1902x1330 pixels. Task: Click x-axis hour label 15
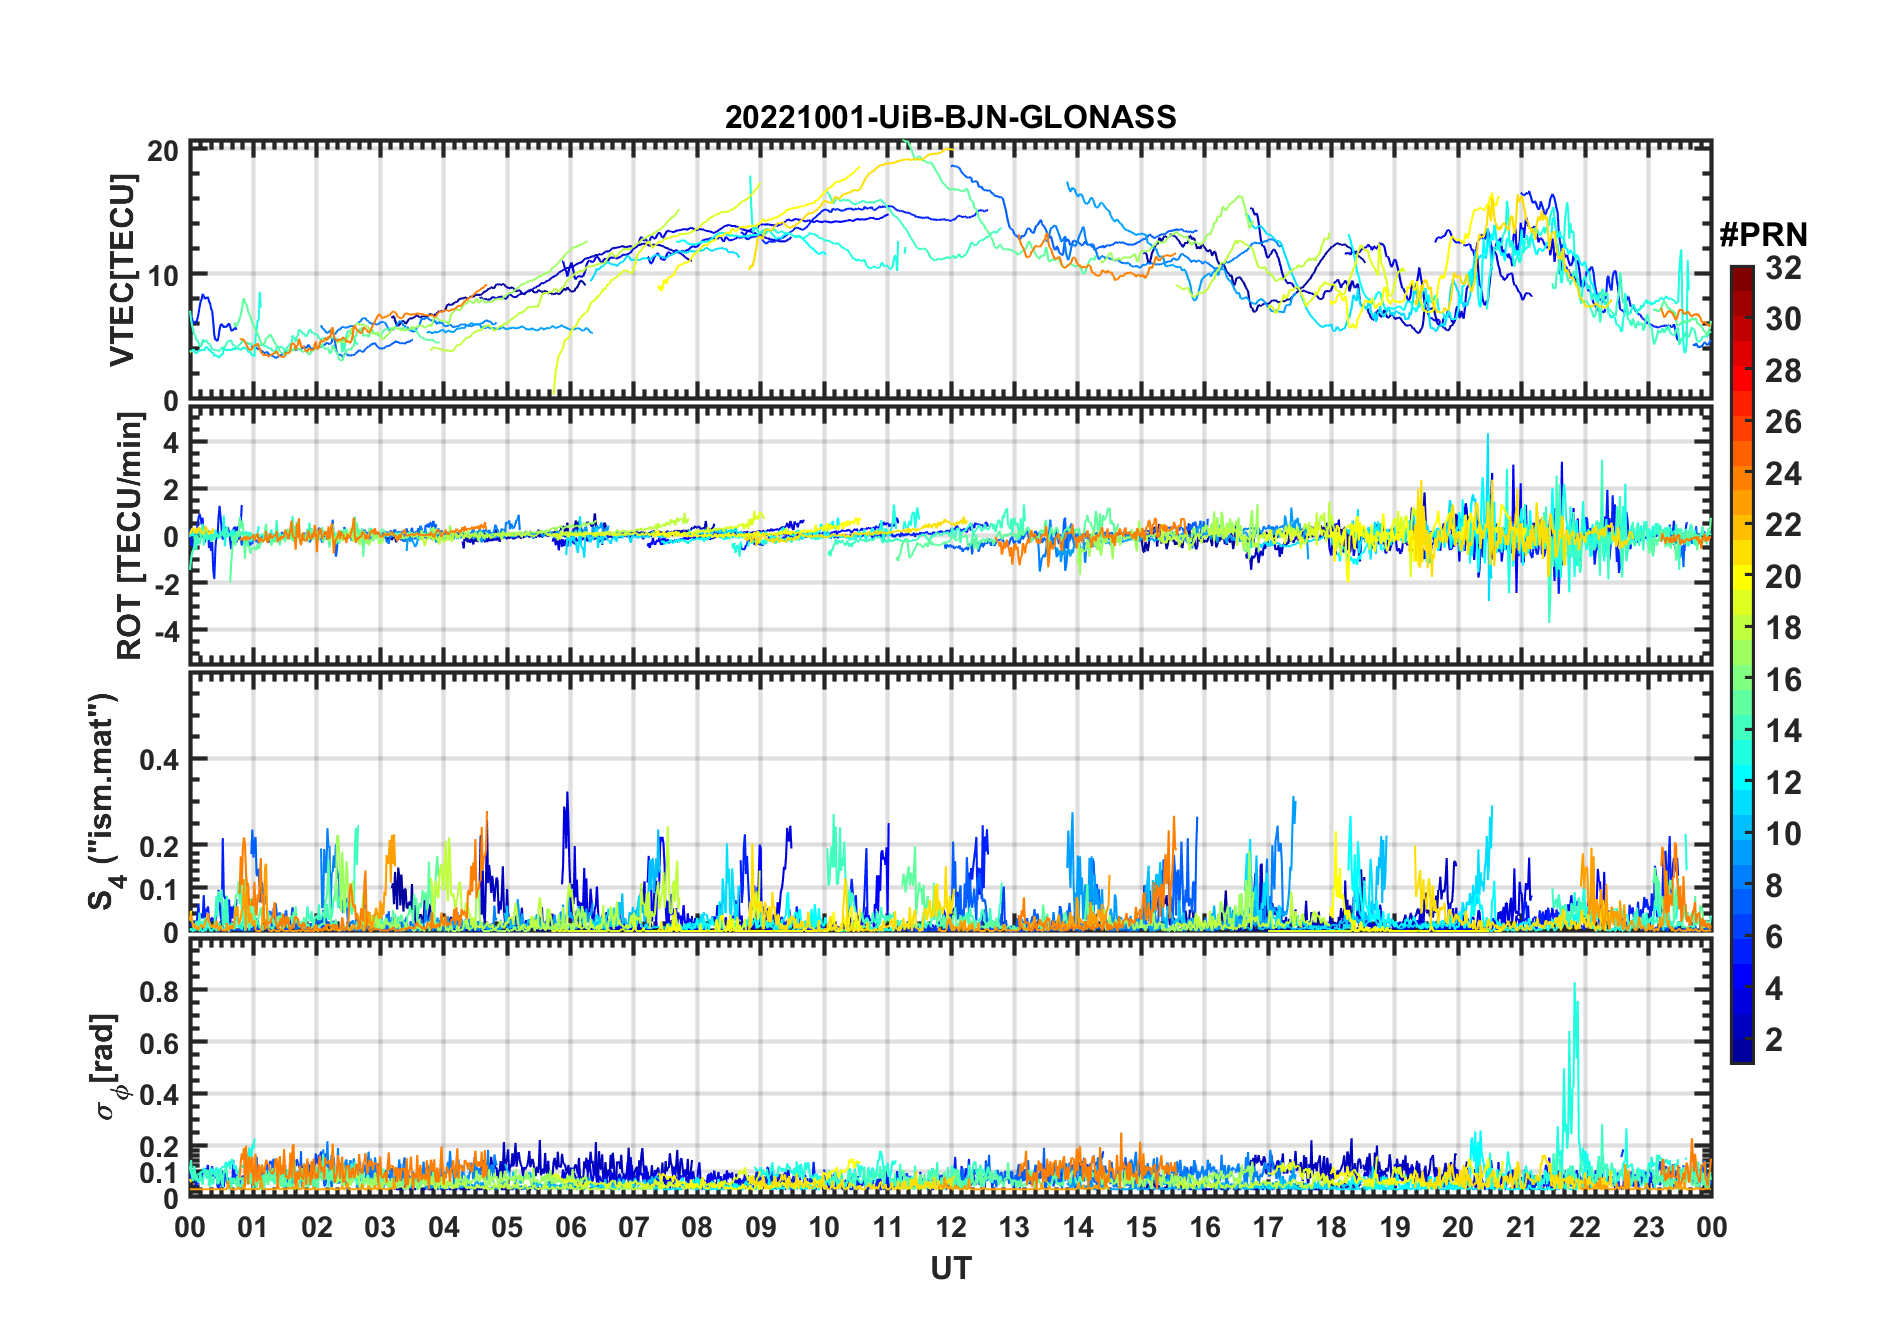1141,1228
